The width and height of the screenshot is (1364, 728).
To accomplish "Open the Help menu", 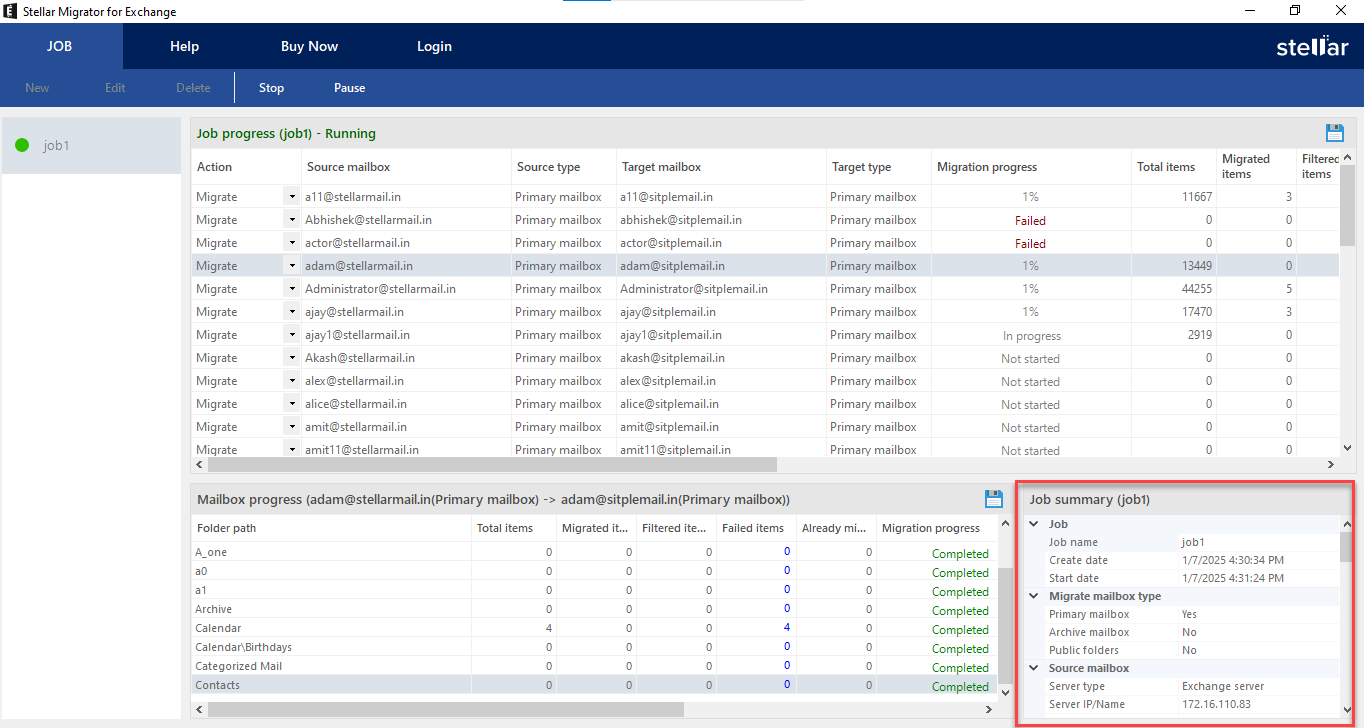I will (x=184, y=46).
